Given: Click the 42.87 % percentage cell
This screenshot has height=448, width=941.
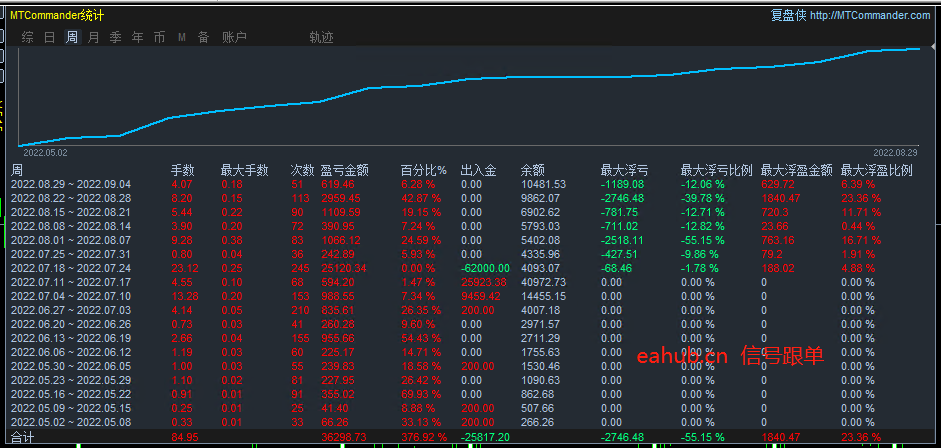Looking at the screenshot, I should [x=421, y=198].
